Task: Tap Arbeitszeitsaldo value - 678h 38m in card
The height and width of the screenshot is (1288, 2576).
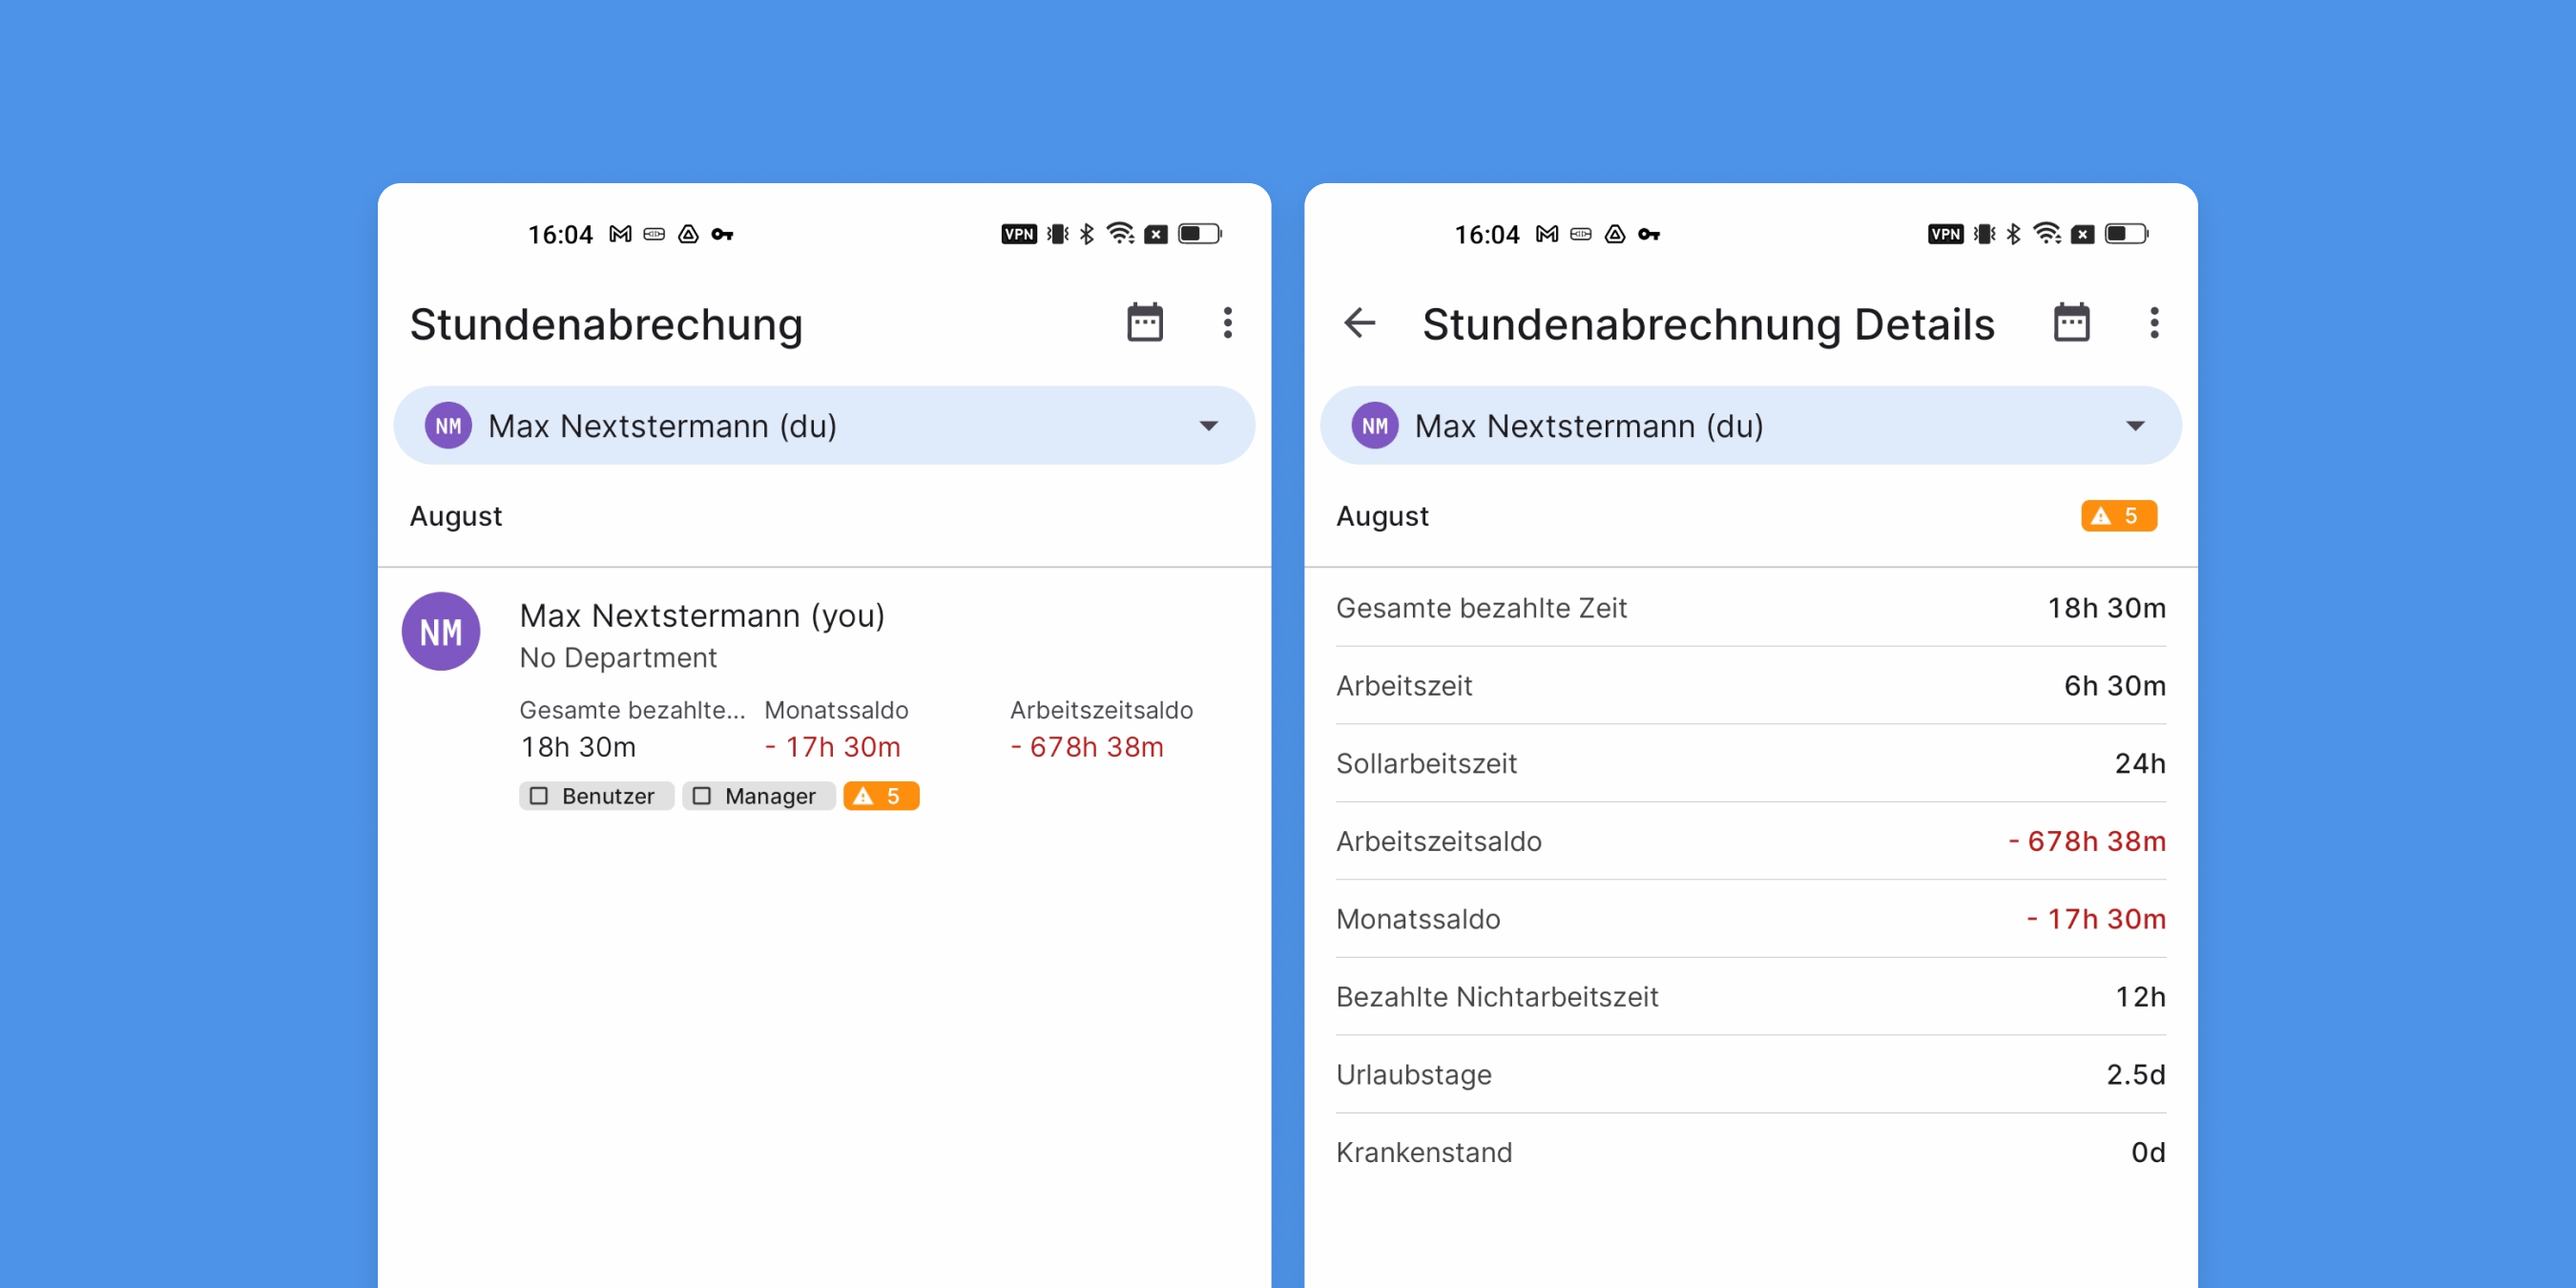Action: pos(1087,748)
